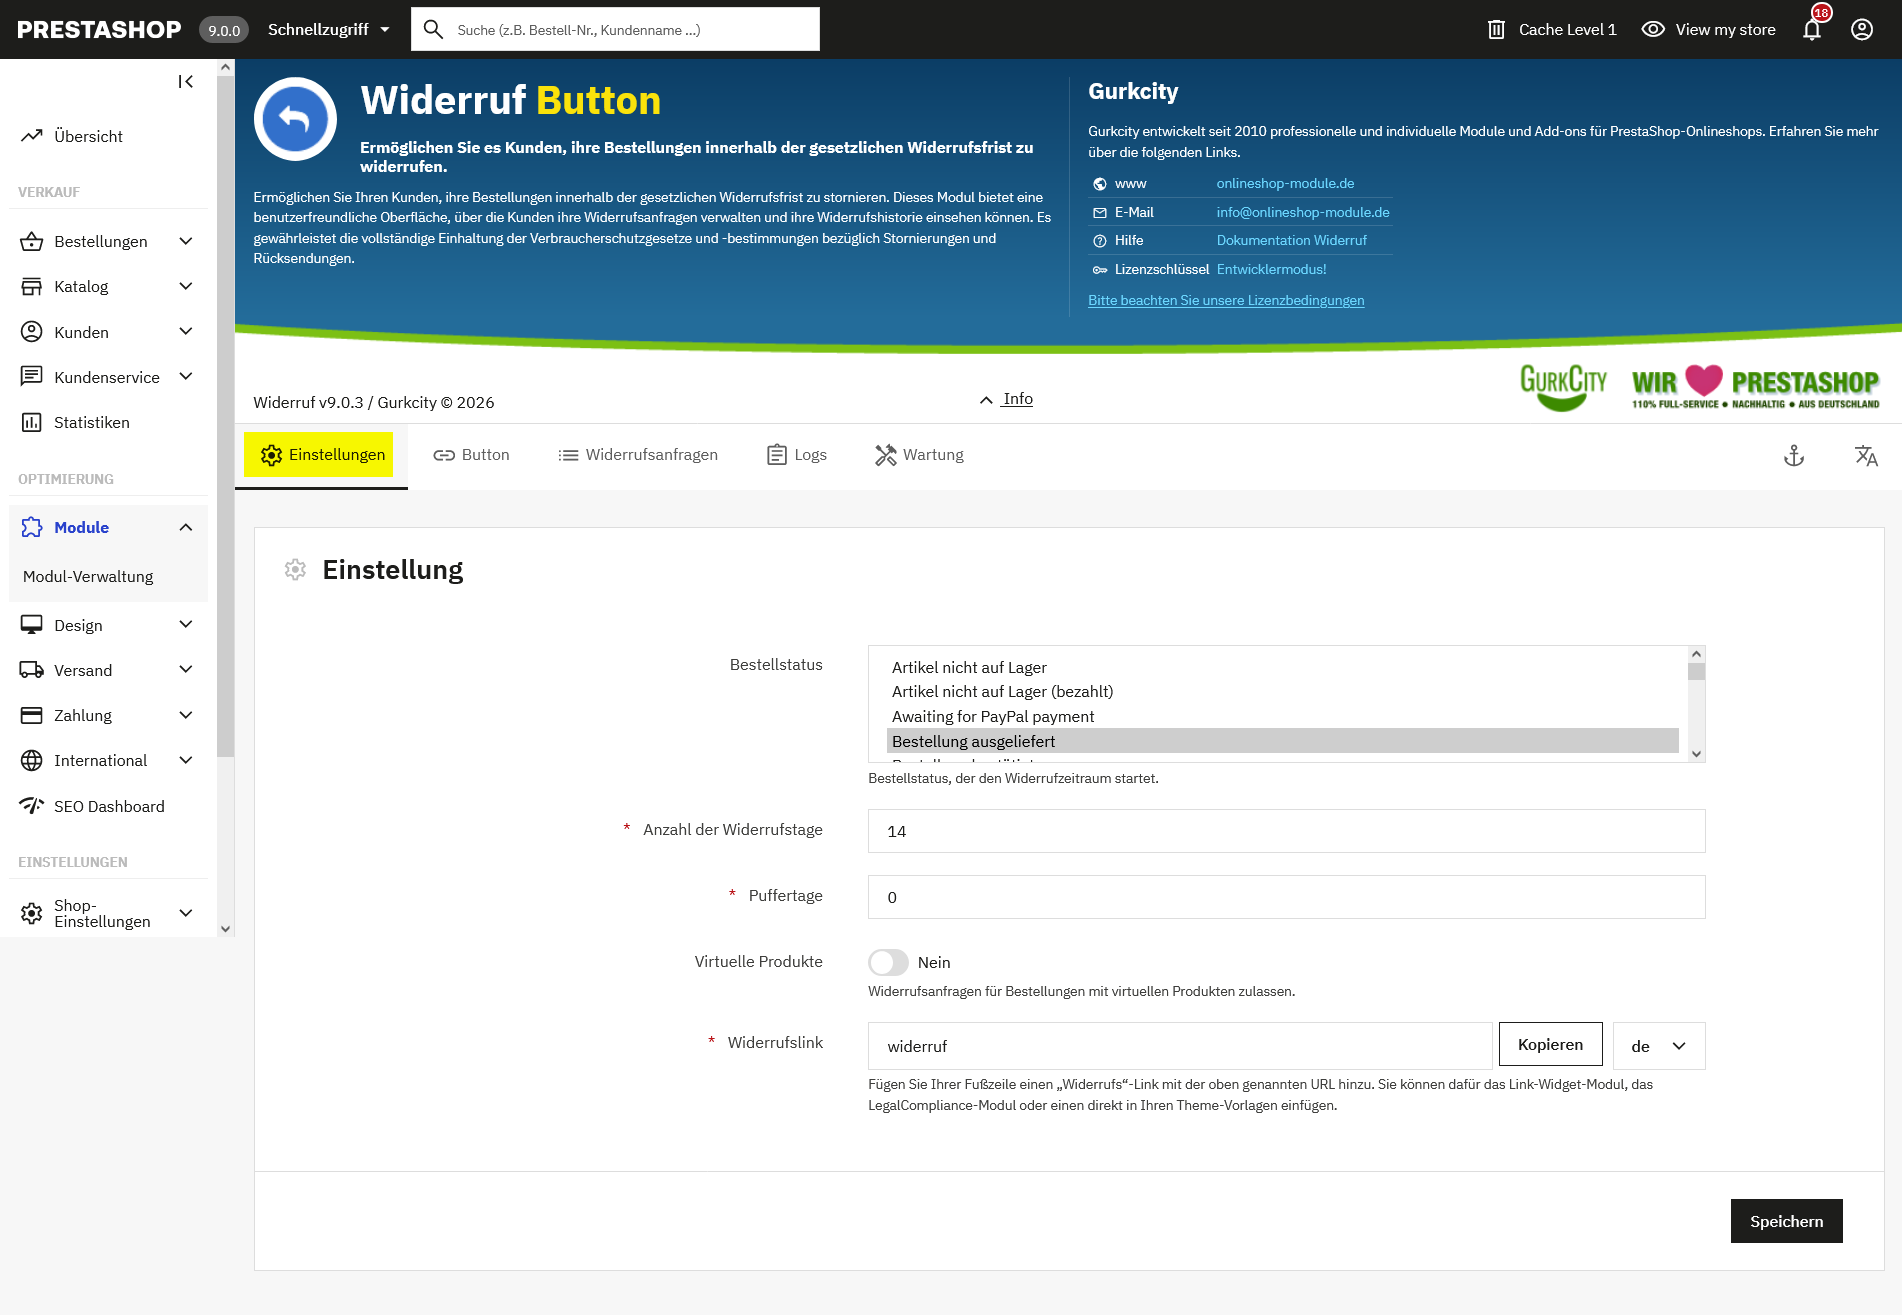Image resolution: width=1903 pixels, height=1315 pixels.
Task: Click the info@onlineshop-module.de email link
Action: [x=1303, y=212]
